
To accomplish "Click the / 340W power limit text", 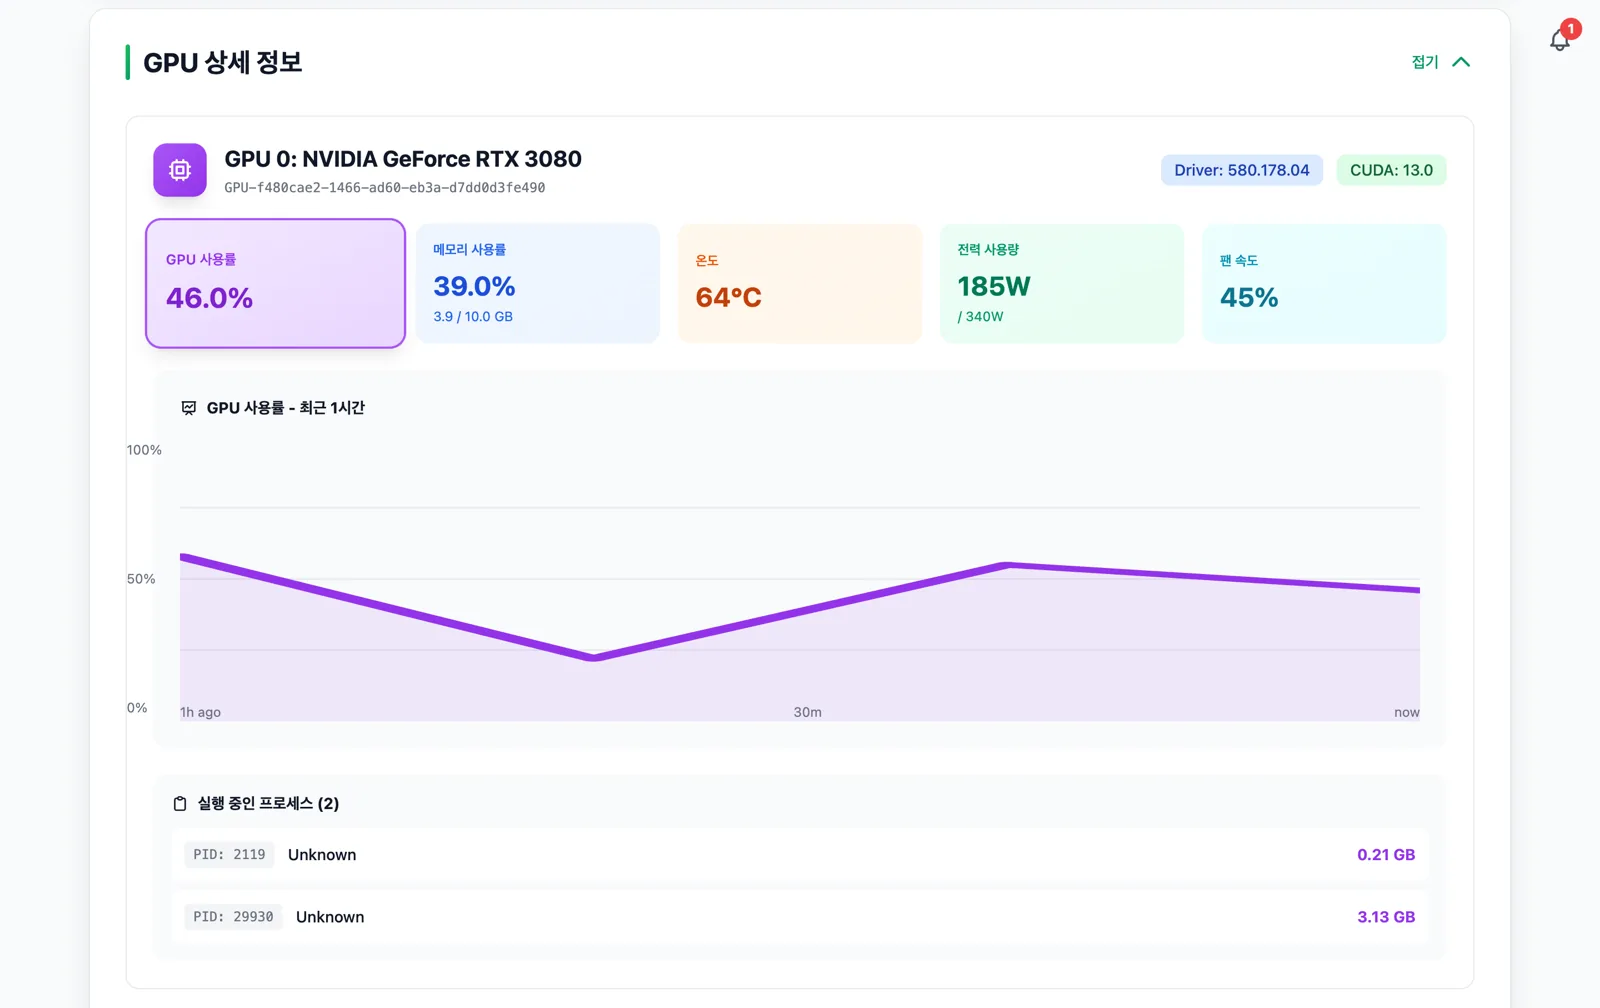I will [x=980, y=317].
